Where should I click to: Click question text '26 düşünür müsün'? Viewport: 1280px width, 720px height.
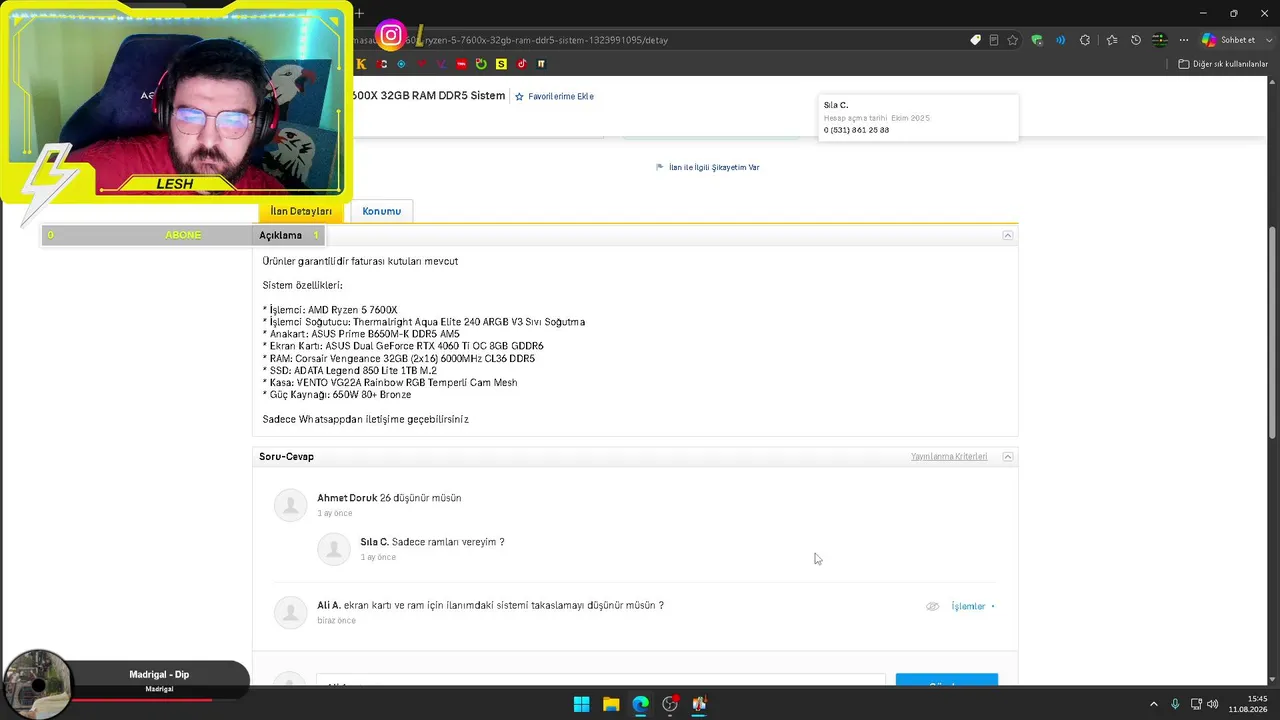point(420,498)
